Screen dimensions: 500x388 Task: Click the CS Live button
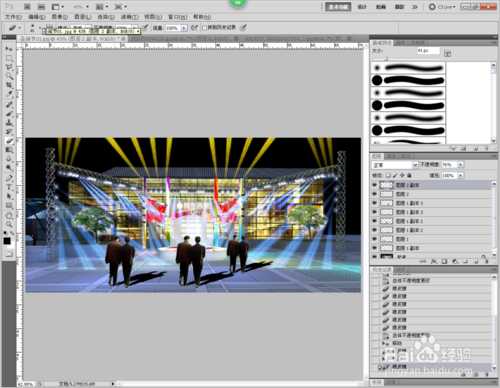[442, 7]
